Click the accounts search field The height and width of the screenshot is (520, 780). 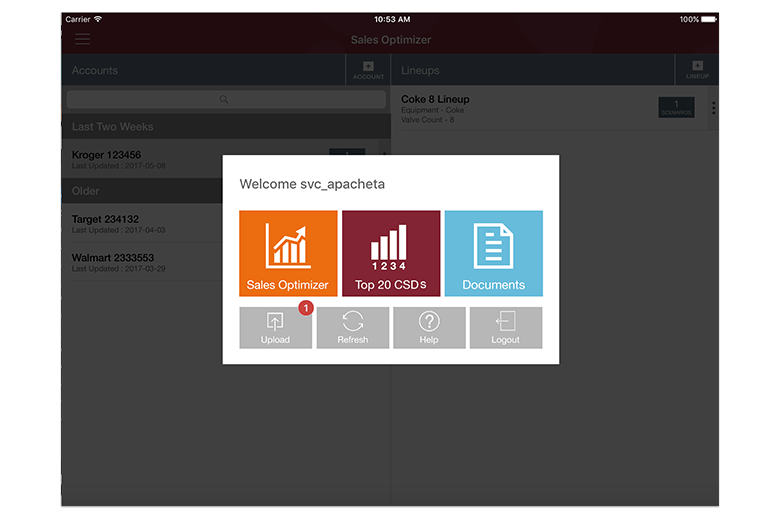point(226,100)
